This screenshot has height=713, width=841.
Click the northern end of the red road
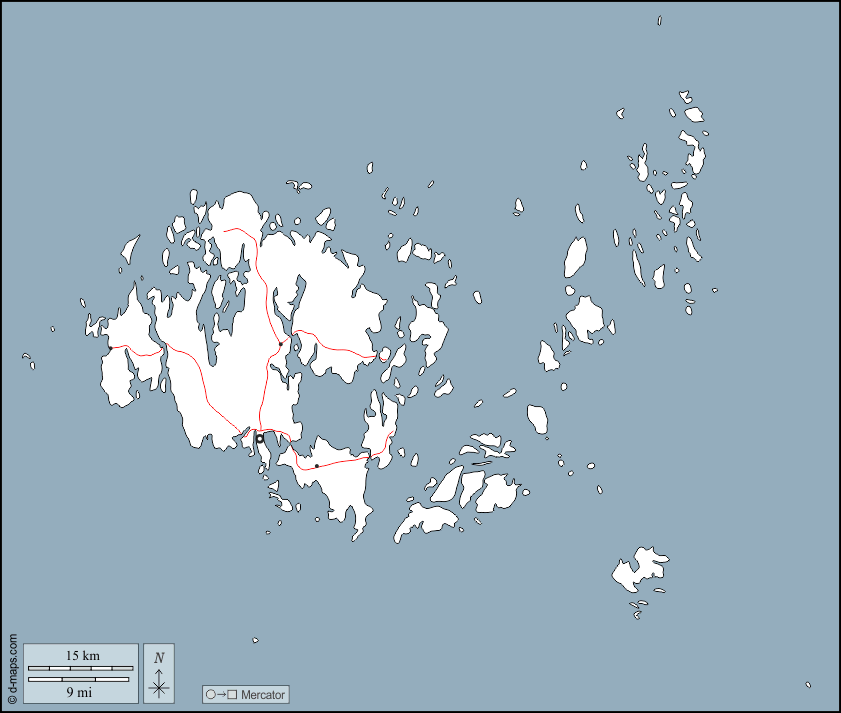coord(226,230)
